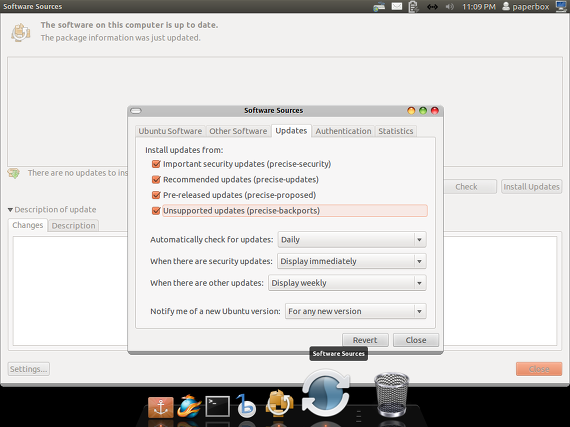Viewport: 570px width, 427px height.
Task: Click the shield icon beside 'no updates' text
Action: point(14,173)
